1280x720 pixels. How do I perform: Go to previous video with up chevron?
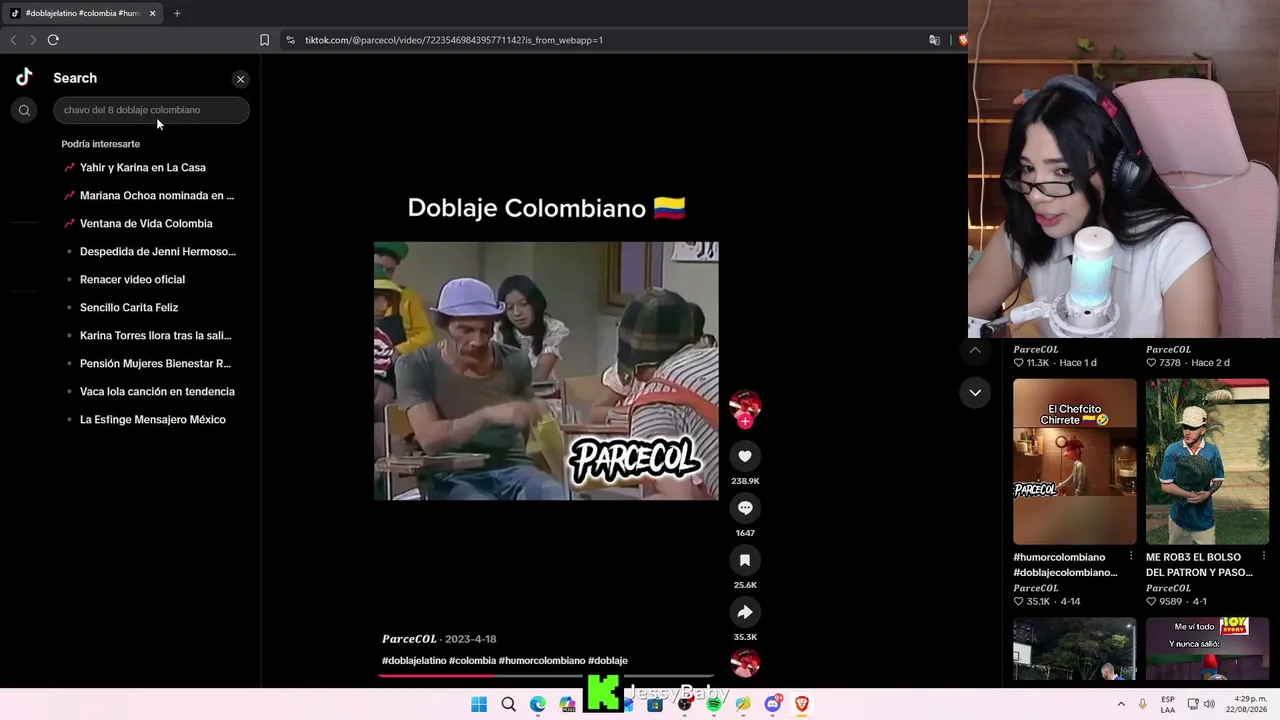pos(975,351)
